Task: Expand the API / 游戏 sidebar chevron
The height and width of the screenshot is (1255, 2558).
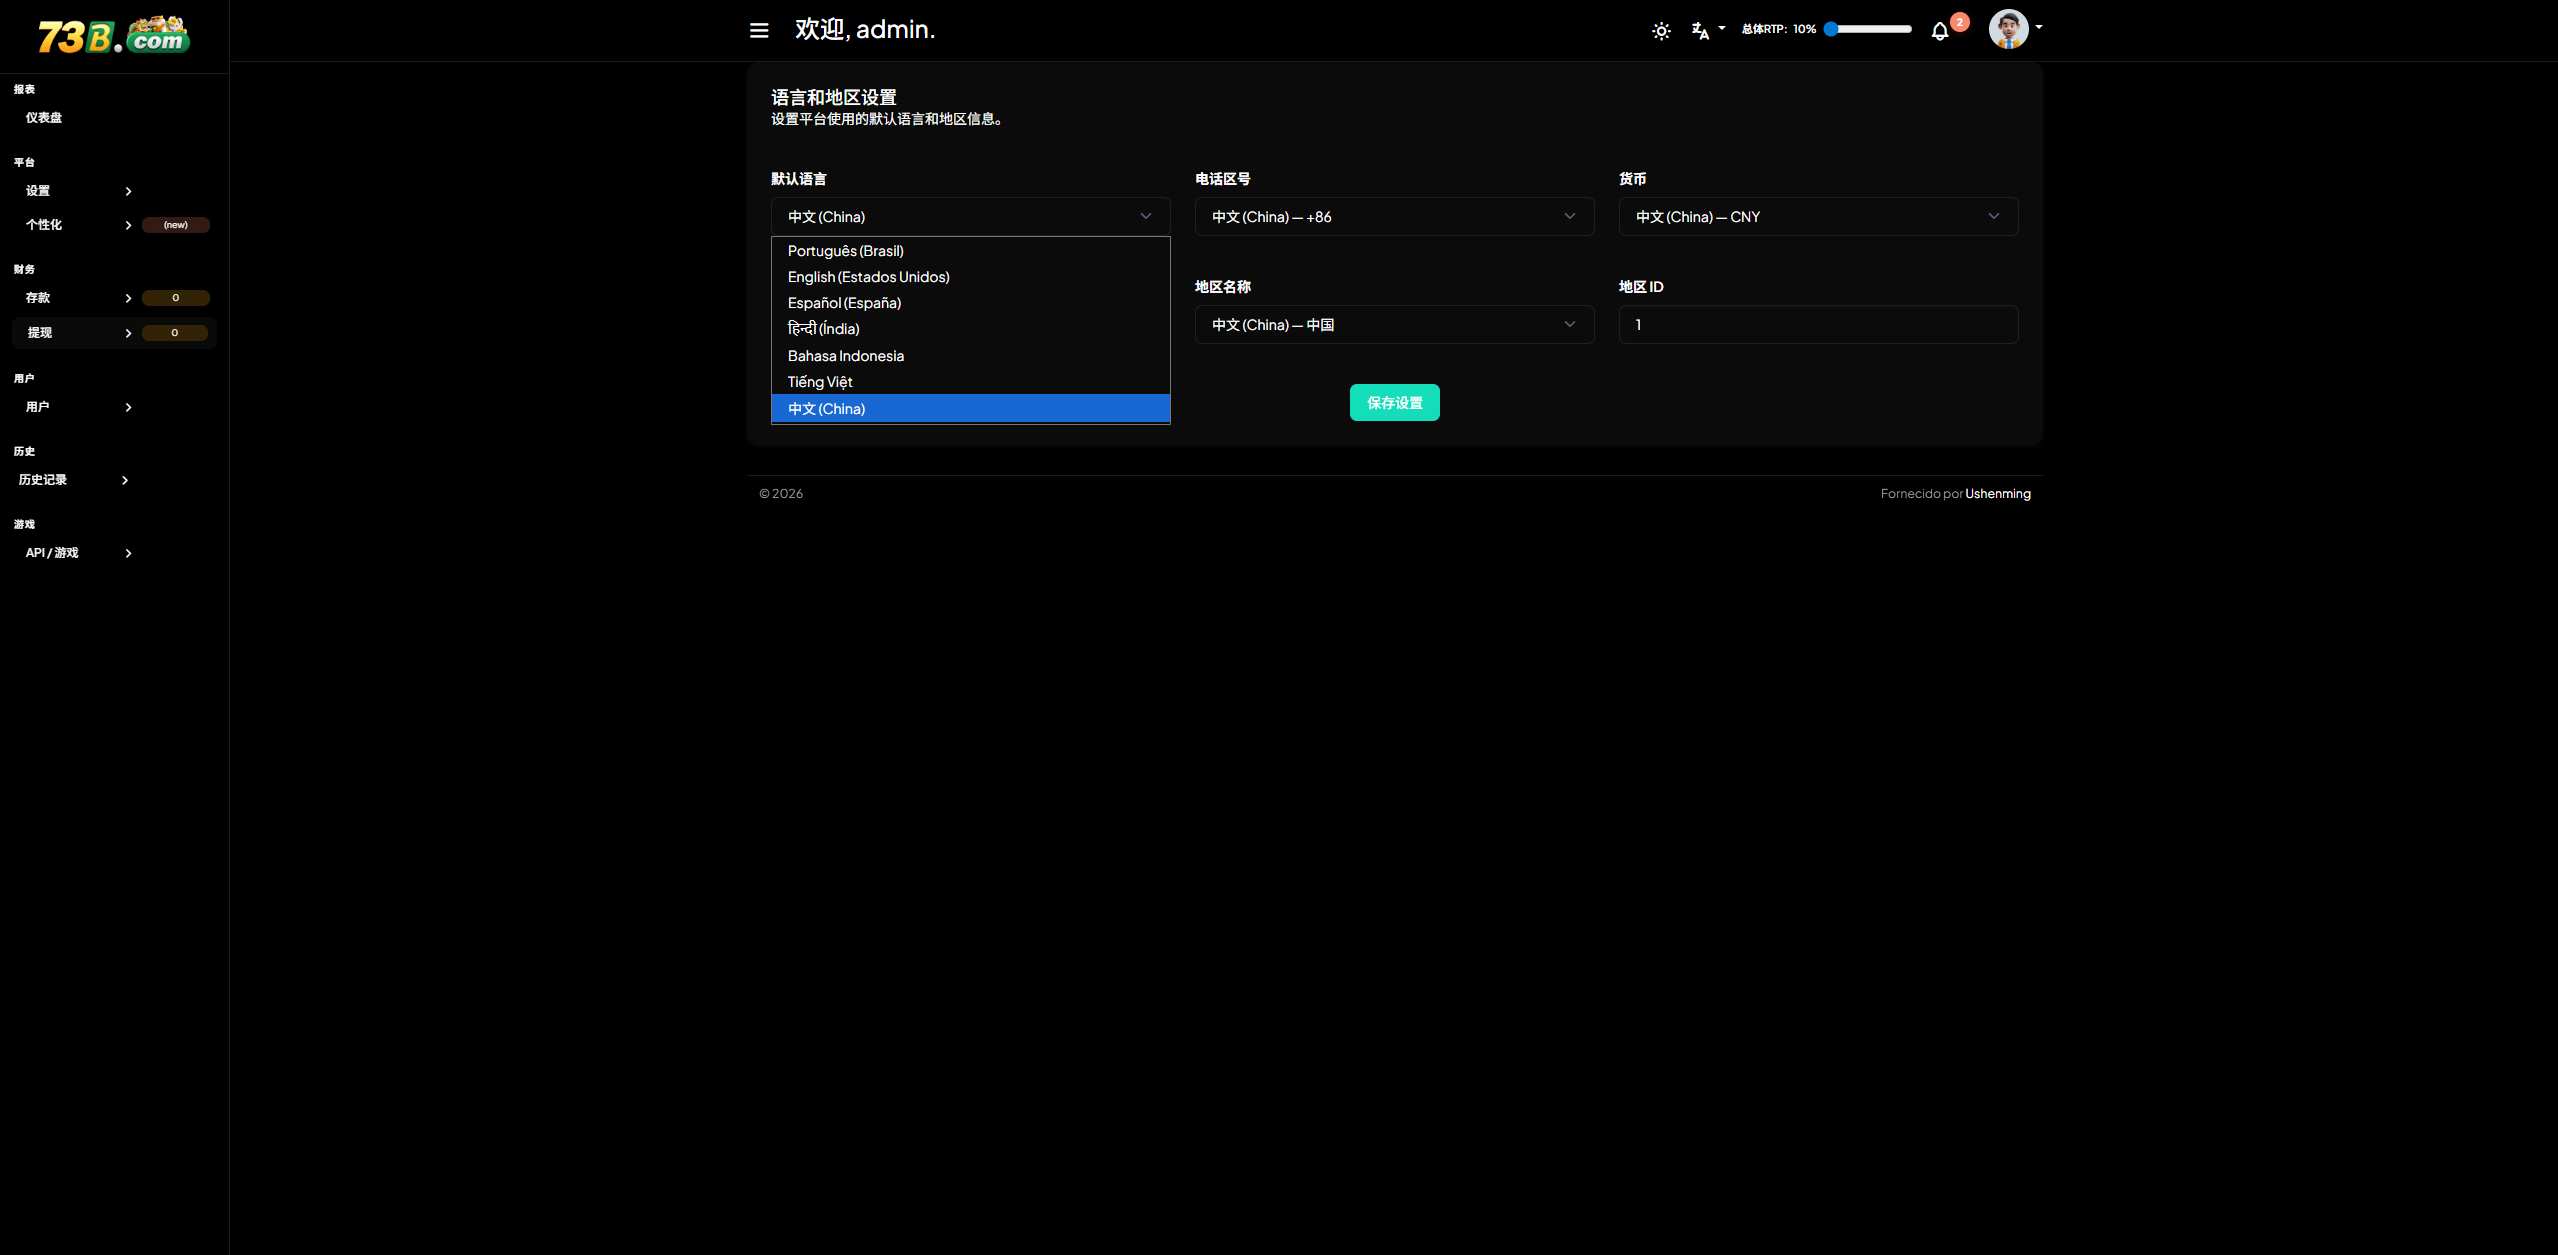Action: click(x=128, y=553)
